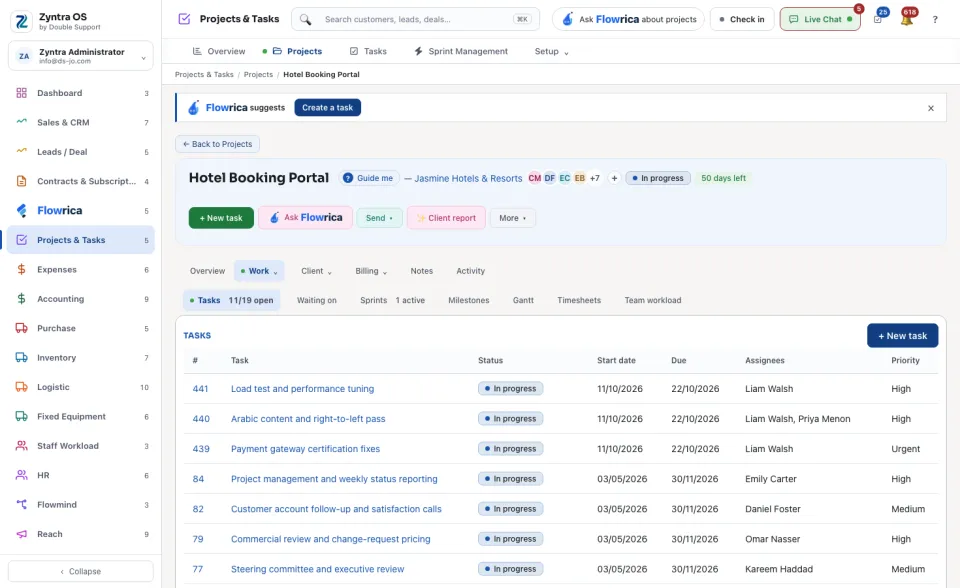This screenshot has height=588, width=960.
Task: Open the Logistic truck icon
Action: point(21,387)
